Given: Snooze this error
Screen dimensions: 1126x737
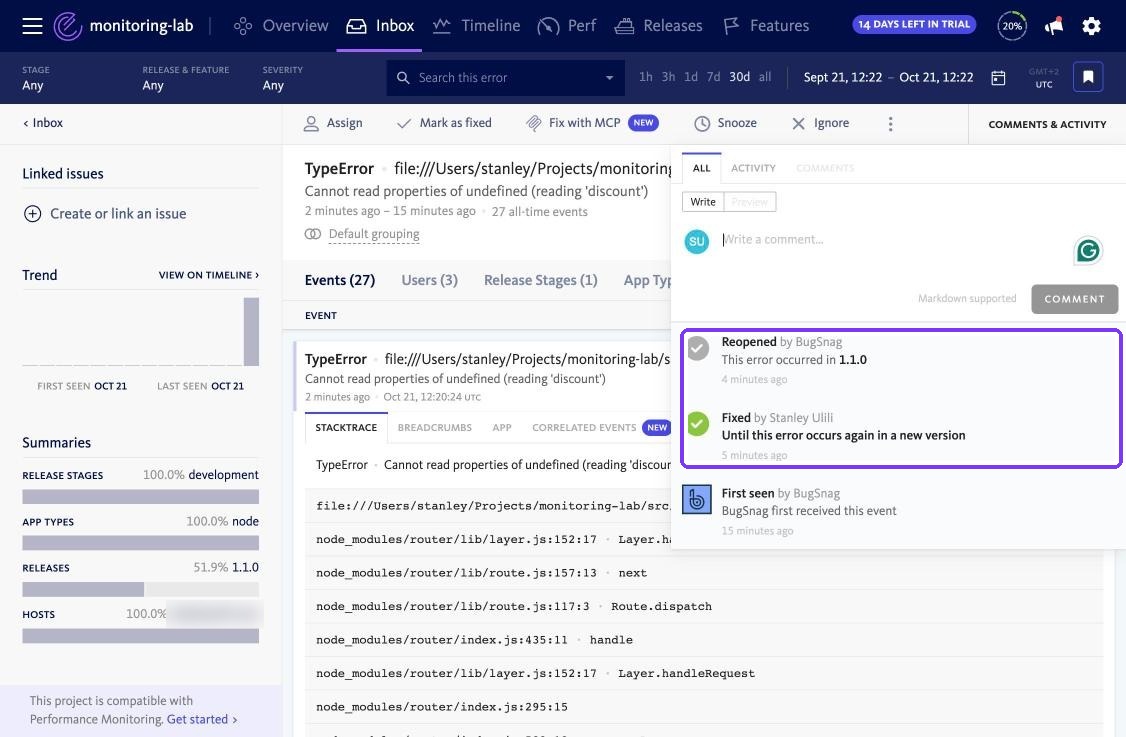Looking at the screenshot, I should (x=725, y=124).
